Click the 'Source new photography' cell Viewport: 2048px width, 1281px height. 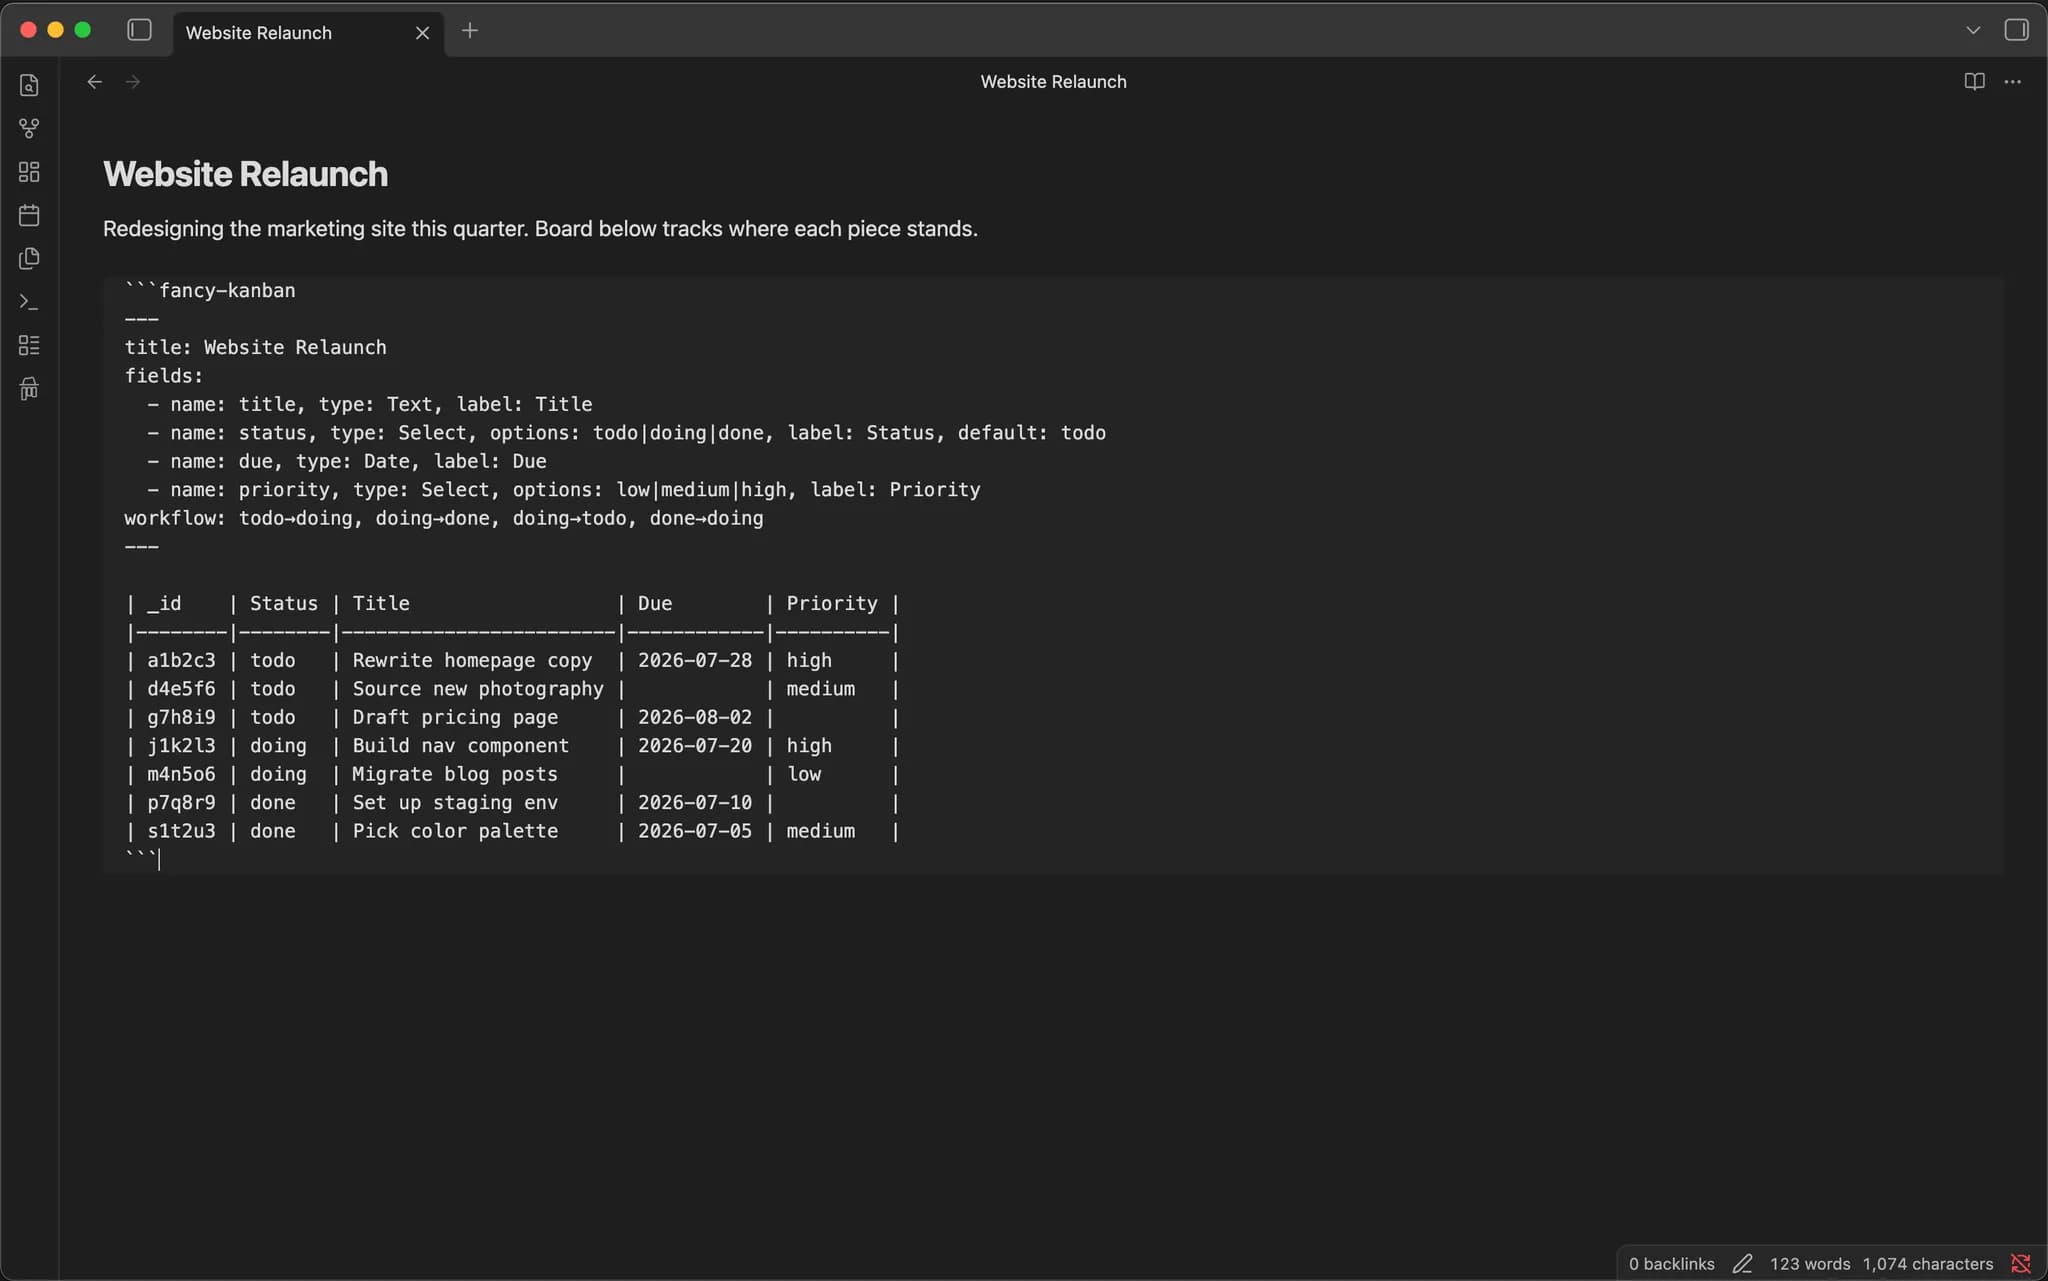pos(478,689)
